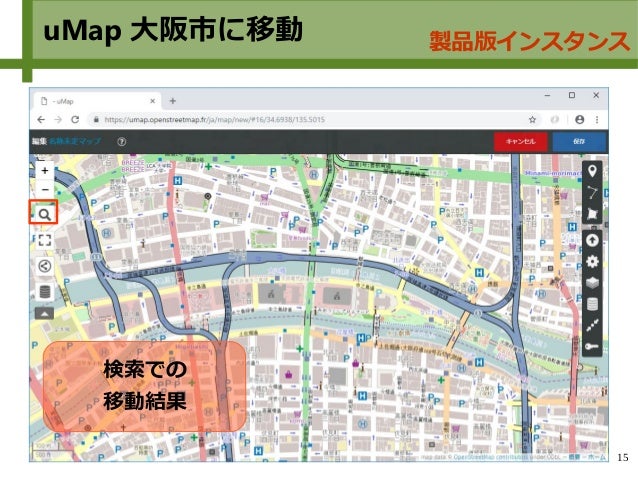Manage data layers in right toolbar
638x479 pixels.
(592, 304)
